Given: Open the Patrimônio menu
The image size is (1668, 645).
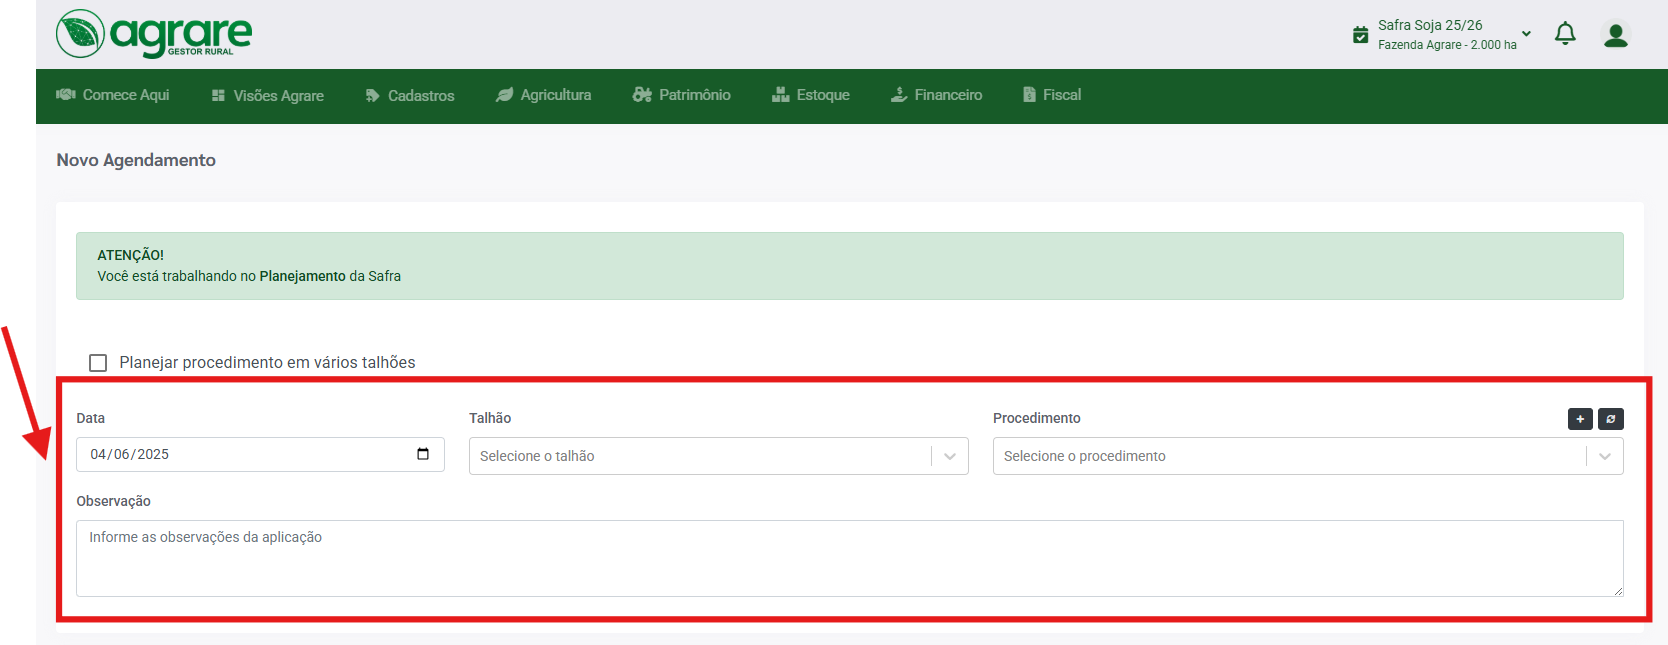Looking at the screenshot, I should pos(682,95).
